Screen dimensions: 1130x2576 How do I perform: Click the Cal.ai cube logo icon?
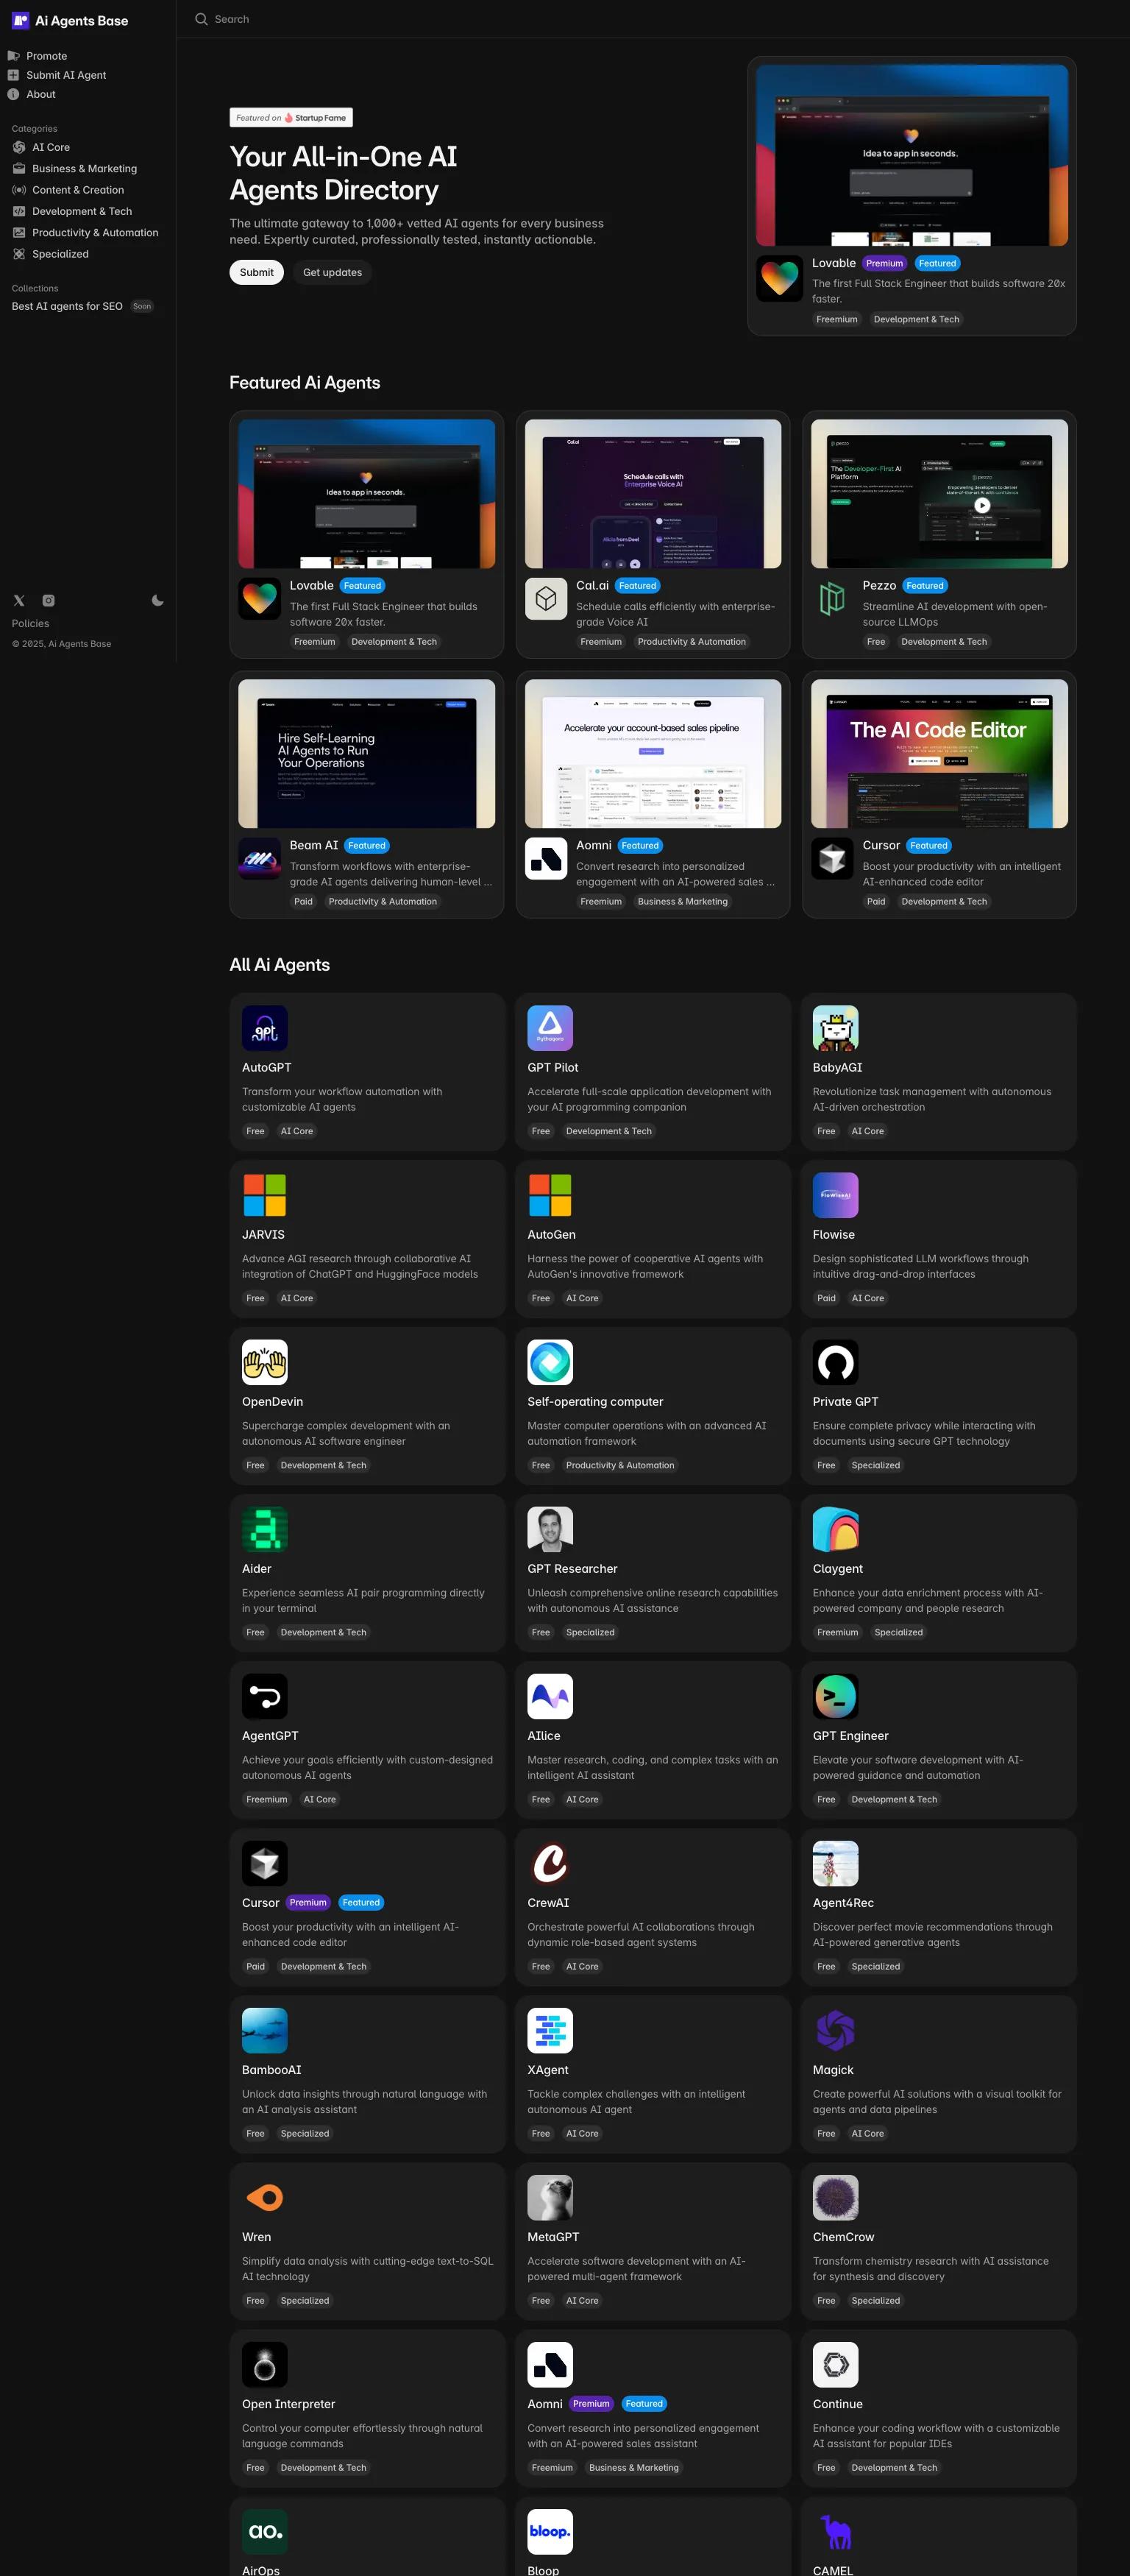(546, 598)
